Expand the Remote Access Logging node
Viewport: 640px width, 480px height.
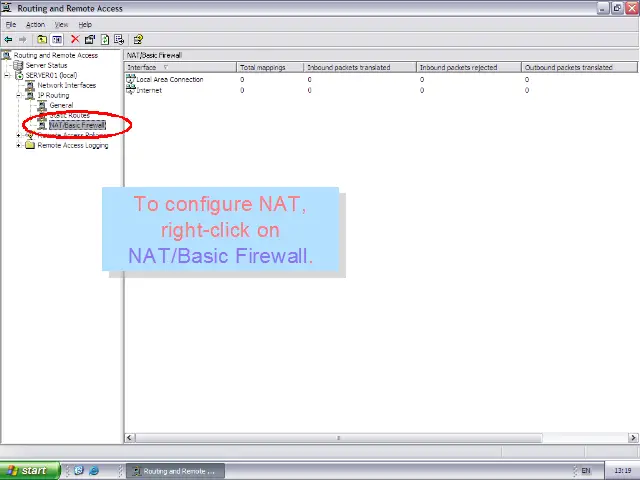point(19,145)
